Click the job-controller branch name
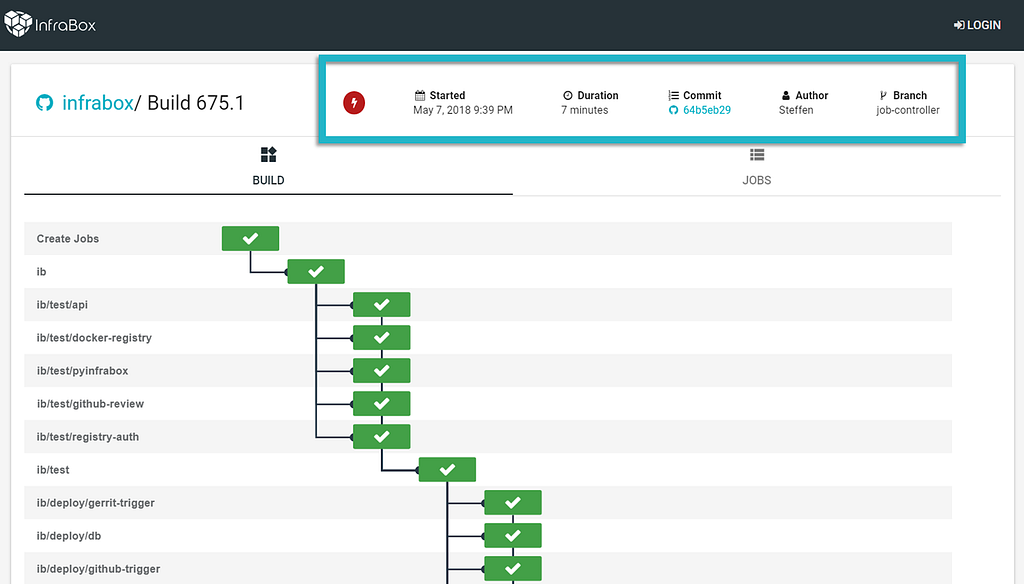The image size is (1024, 584). (908, 110)
